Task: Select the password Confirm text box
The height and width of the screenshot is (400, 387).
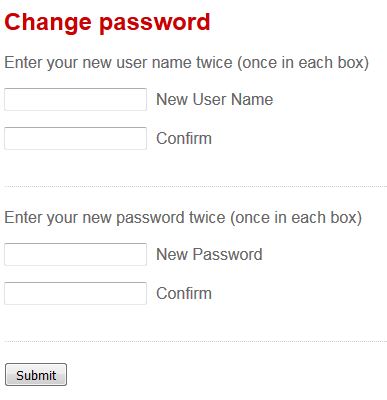Action: [x=75, y=293]
